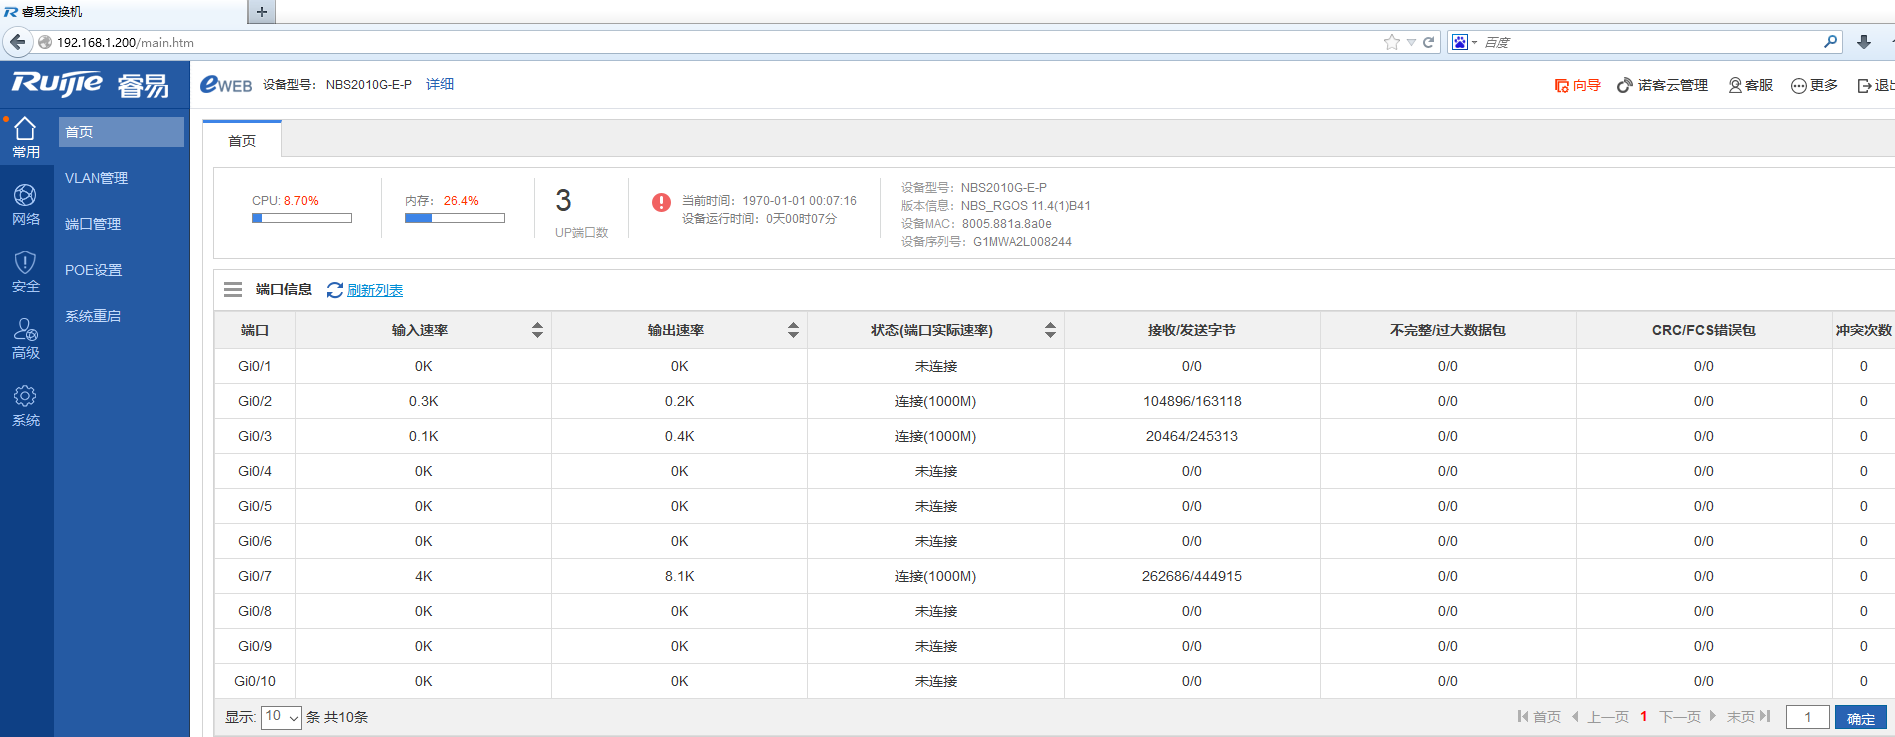Open the 客服 customer service icon
Image resolution: width=1895 pixels, height=737 pixels.
[1750, 85]
